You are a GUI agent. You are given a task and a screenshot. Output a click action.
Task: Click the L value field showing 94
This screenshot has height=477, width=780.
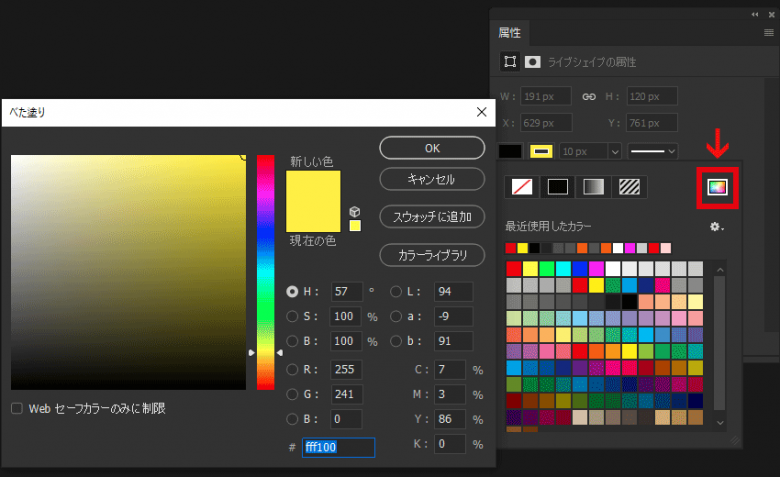coord(453,291)
